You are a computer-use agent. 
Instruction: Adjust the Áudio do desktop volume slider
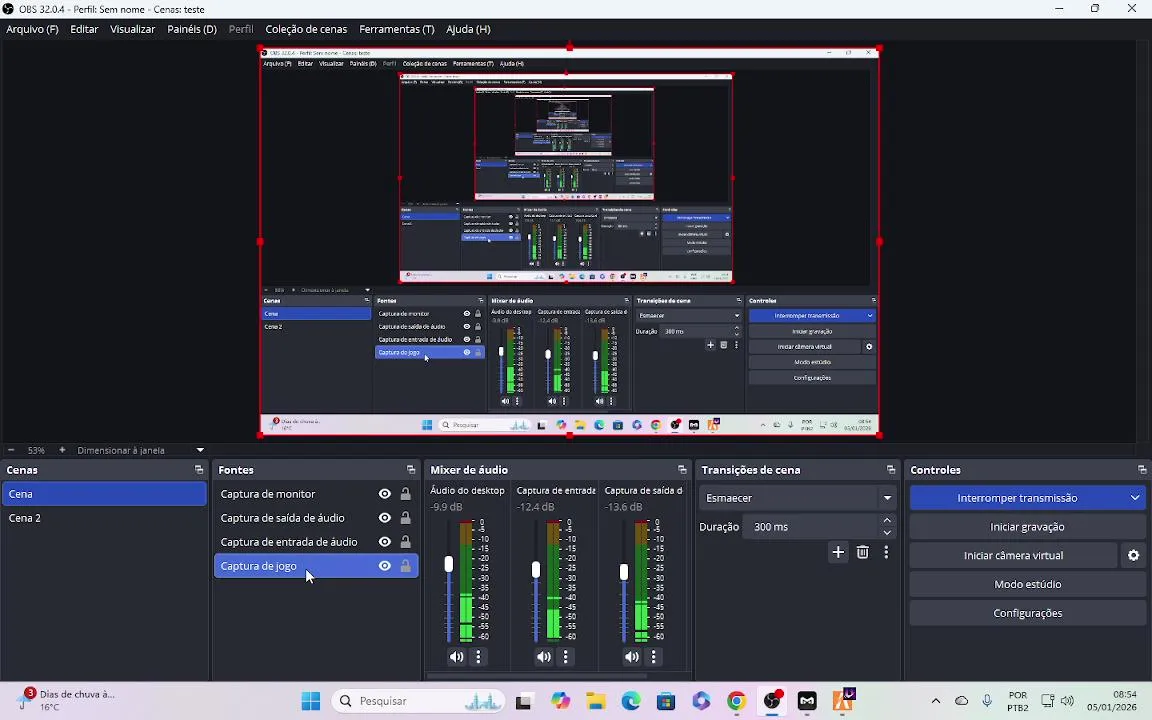point(449,564)
